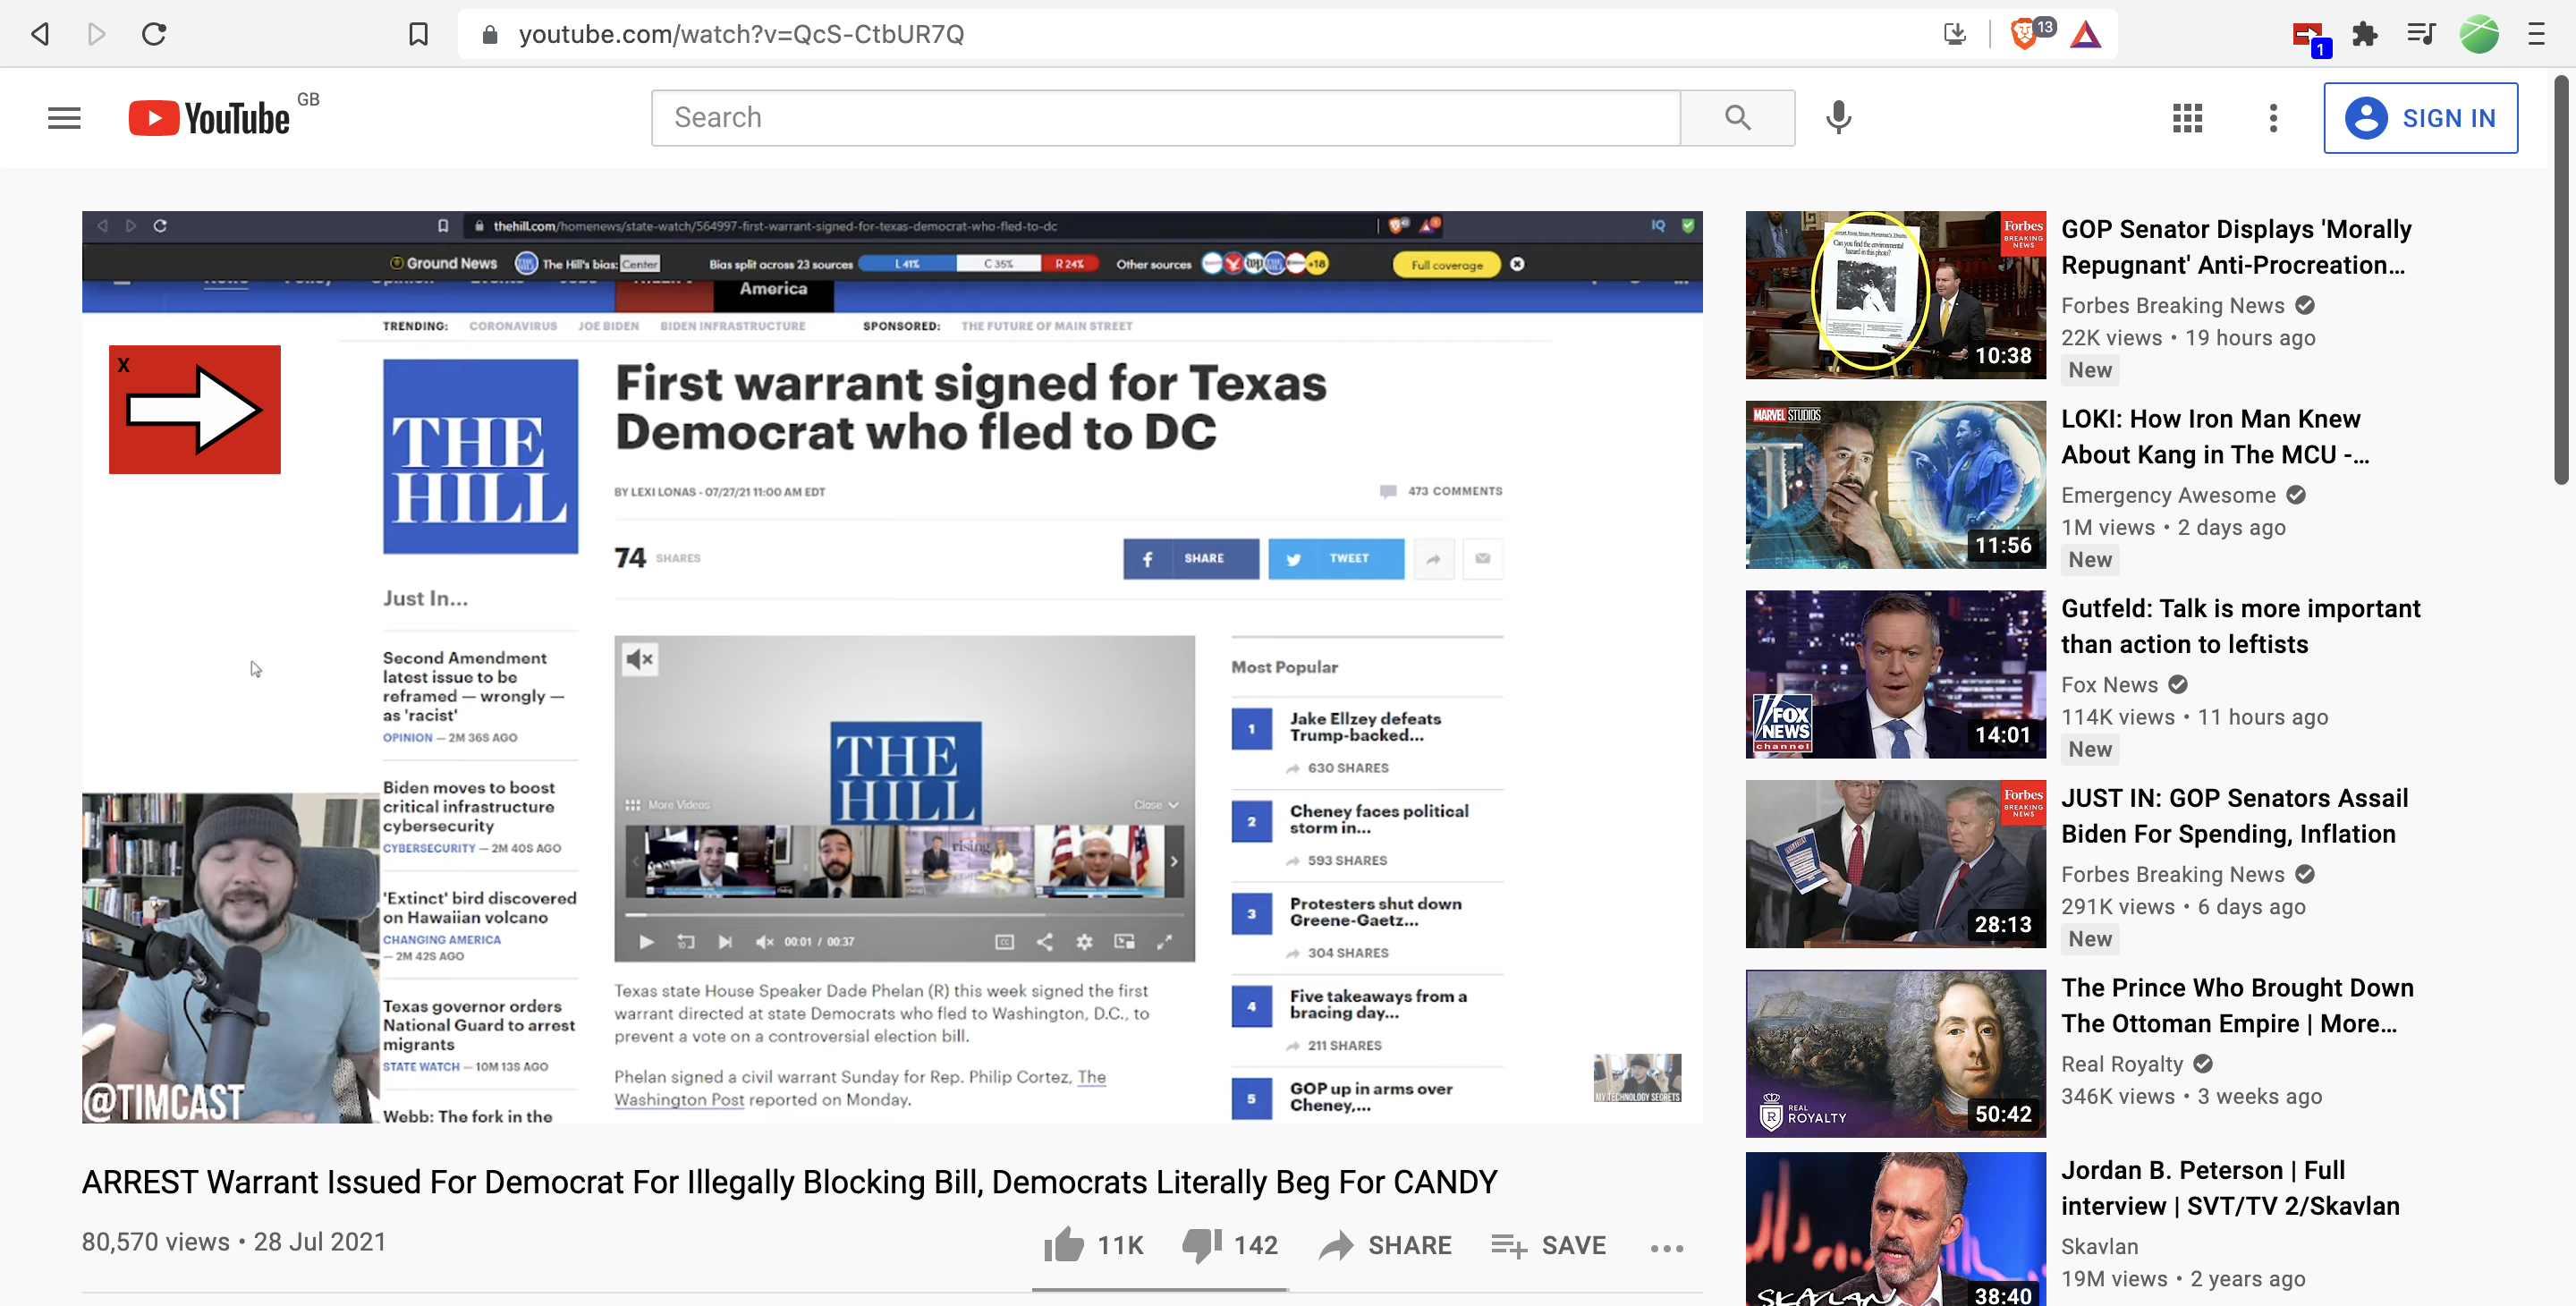Click the search magnifier button
The image size is (2576, 1306).
click(1738, 118)
